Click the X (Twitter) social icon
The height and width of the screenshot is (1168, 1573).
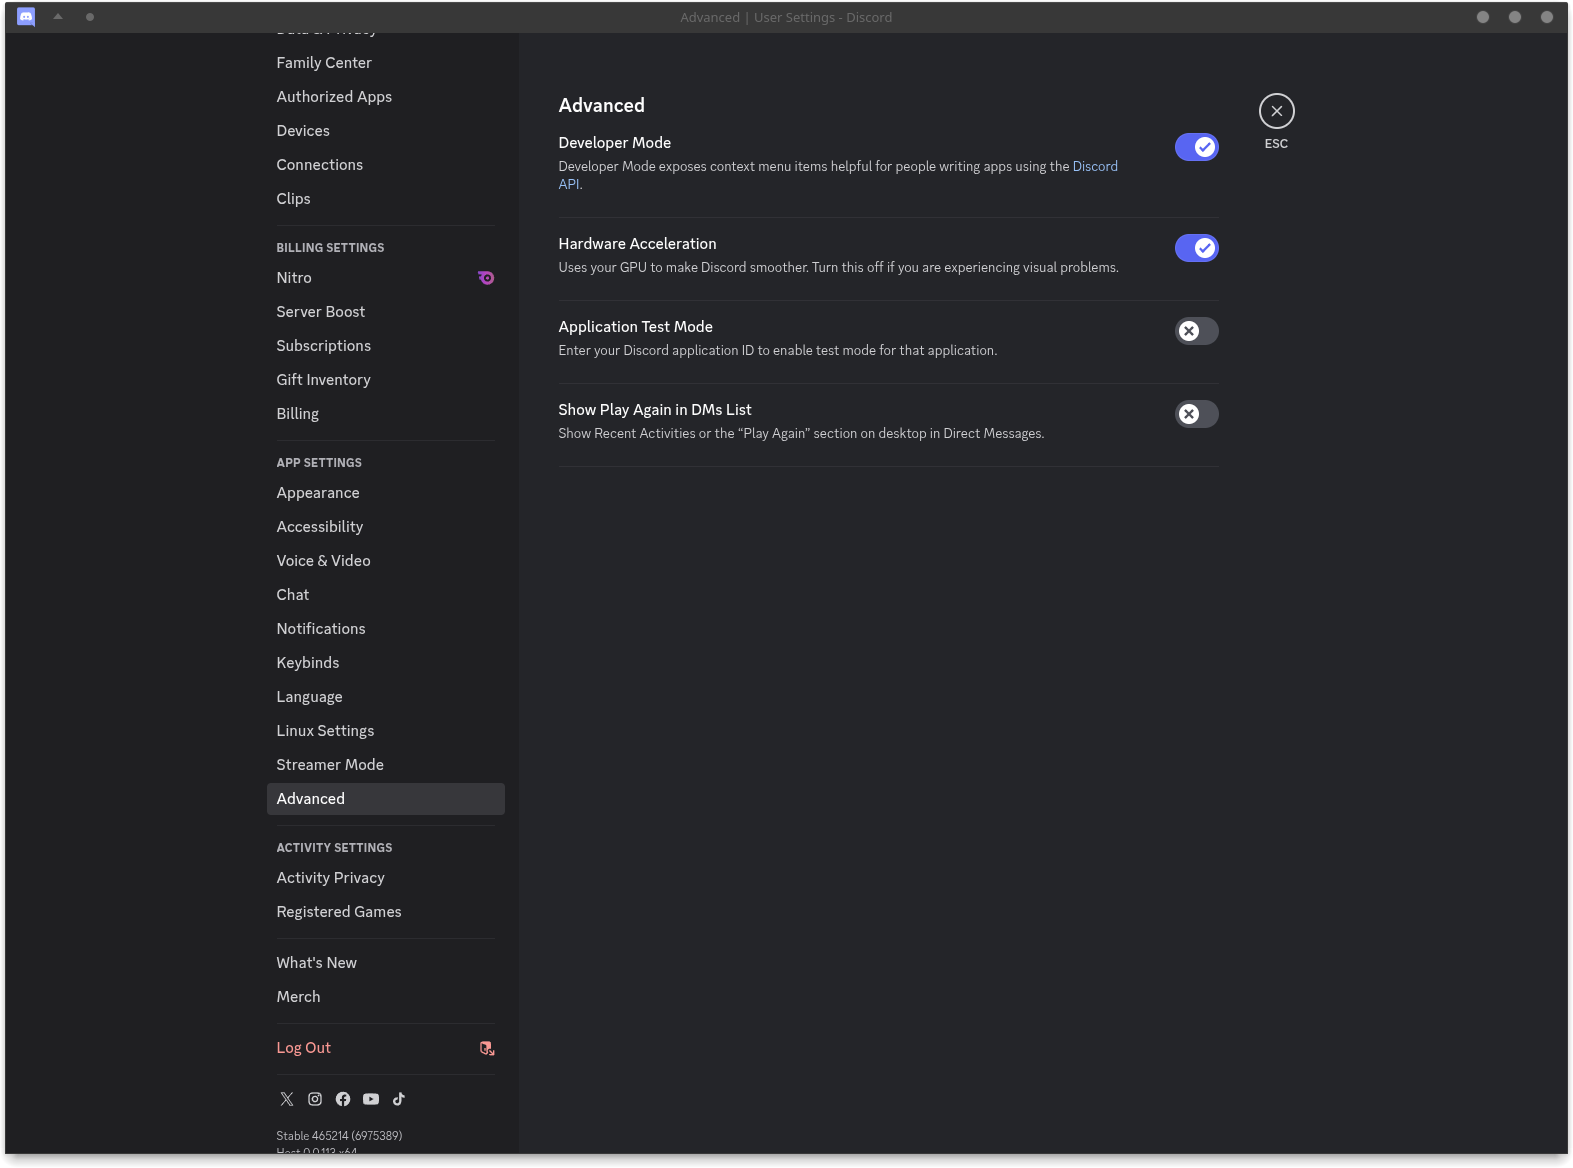pyautogui.click(x=287, y=1099)
